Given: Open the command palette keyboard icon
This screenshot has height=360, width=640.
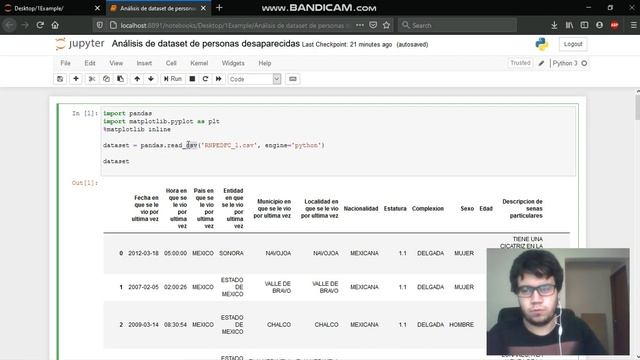Looking at the screenshot, I should 293,79.
